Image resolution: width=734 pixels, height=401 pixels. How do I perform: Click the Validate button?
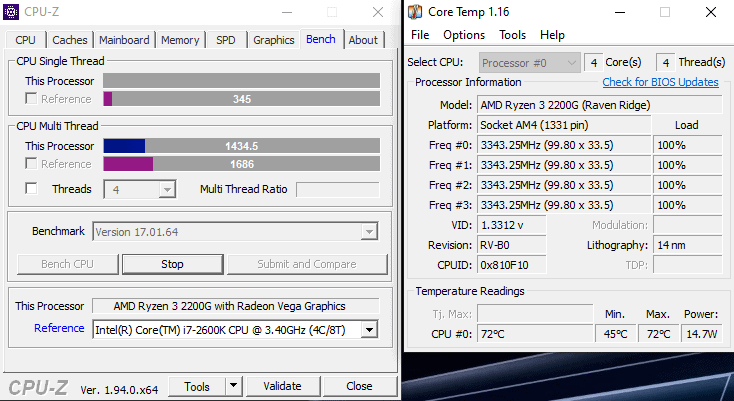[282, 386]
